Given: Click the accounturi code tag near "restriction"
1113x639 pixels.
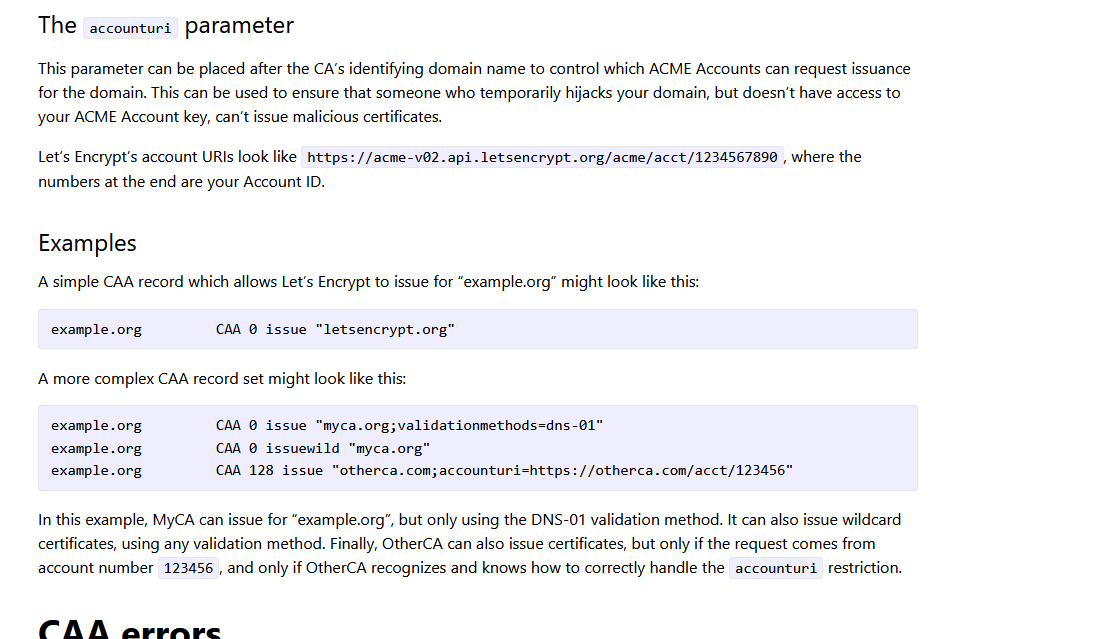Looking at the screenshot, I should 776,568.
